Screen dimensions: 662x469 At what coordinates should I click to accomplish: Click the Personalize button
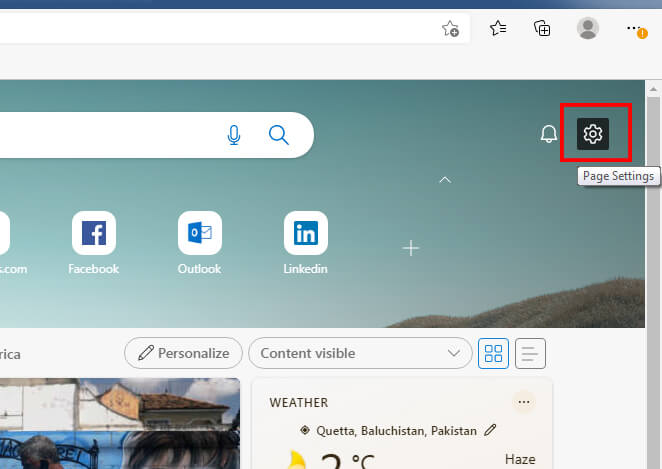pos(184,353)
